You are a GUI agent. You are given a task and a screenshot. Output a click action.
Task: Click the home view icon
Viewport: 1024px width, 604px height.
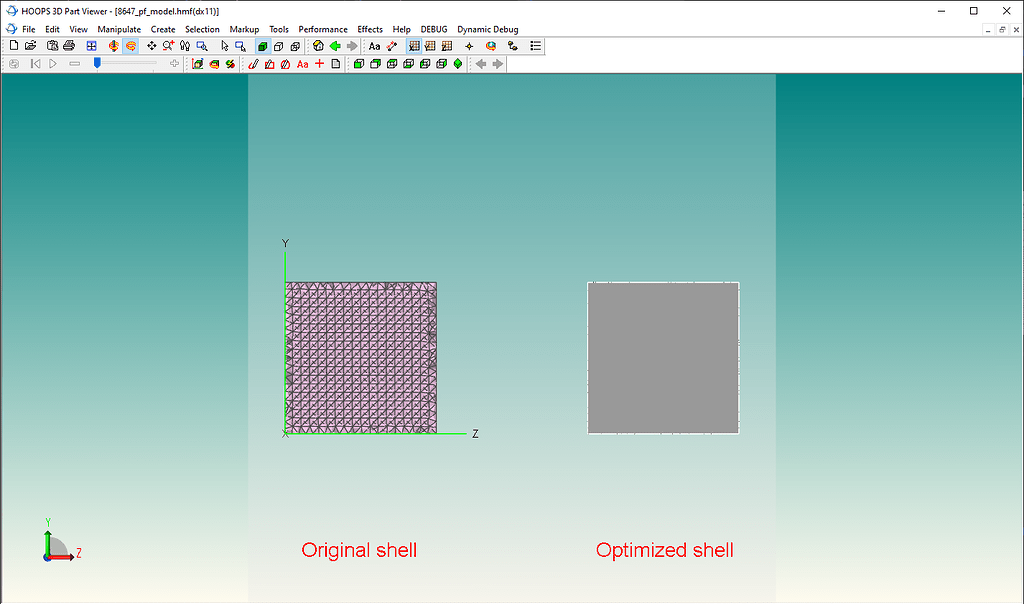pos(317,45)
